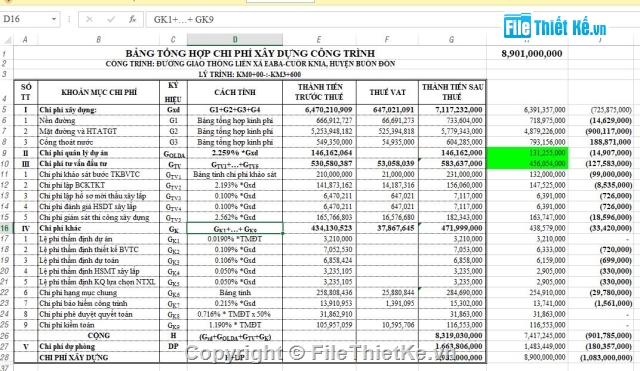
Task: Open the FileThietKe.vn logo
Action: 555,26
